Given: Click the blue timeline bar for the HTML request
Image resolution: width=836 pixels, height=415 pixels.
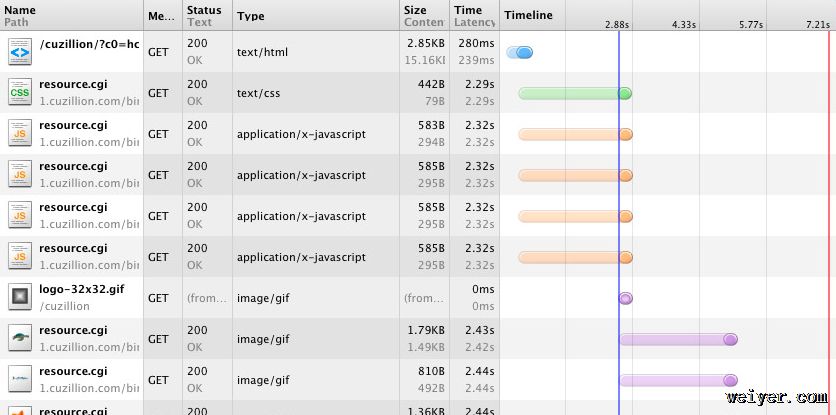Looking at the screenshot, I should [520, 52].
